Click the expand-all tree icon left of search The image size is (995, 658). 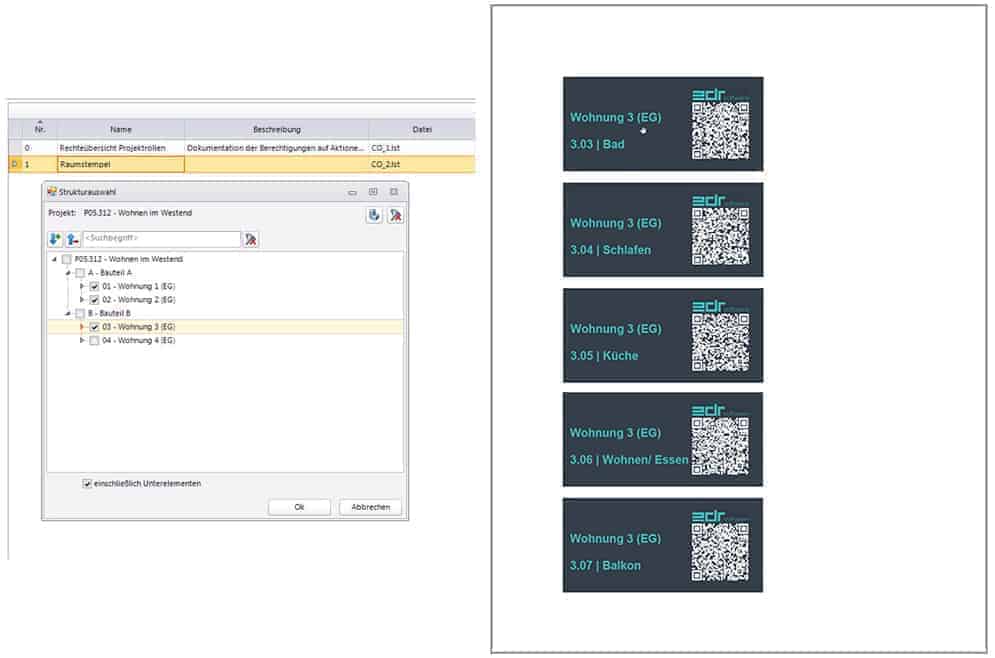point(56,239)
